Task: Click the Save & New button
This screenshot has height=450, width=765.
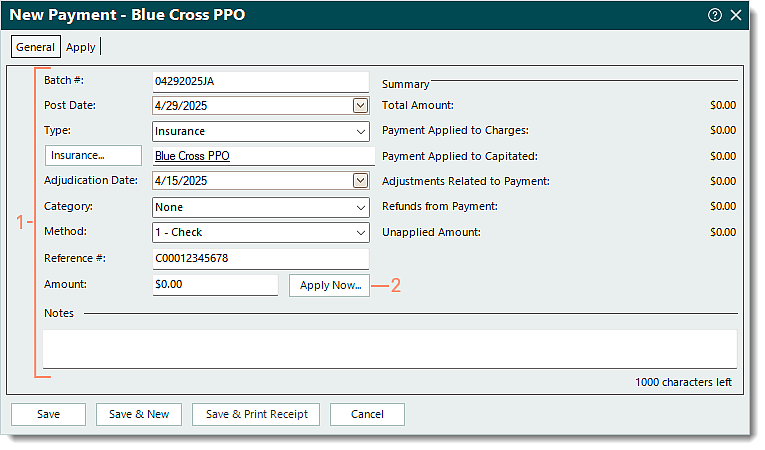Action: 139,414
